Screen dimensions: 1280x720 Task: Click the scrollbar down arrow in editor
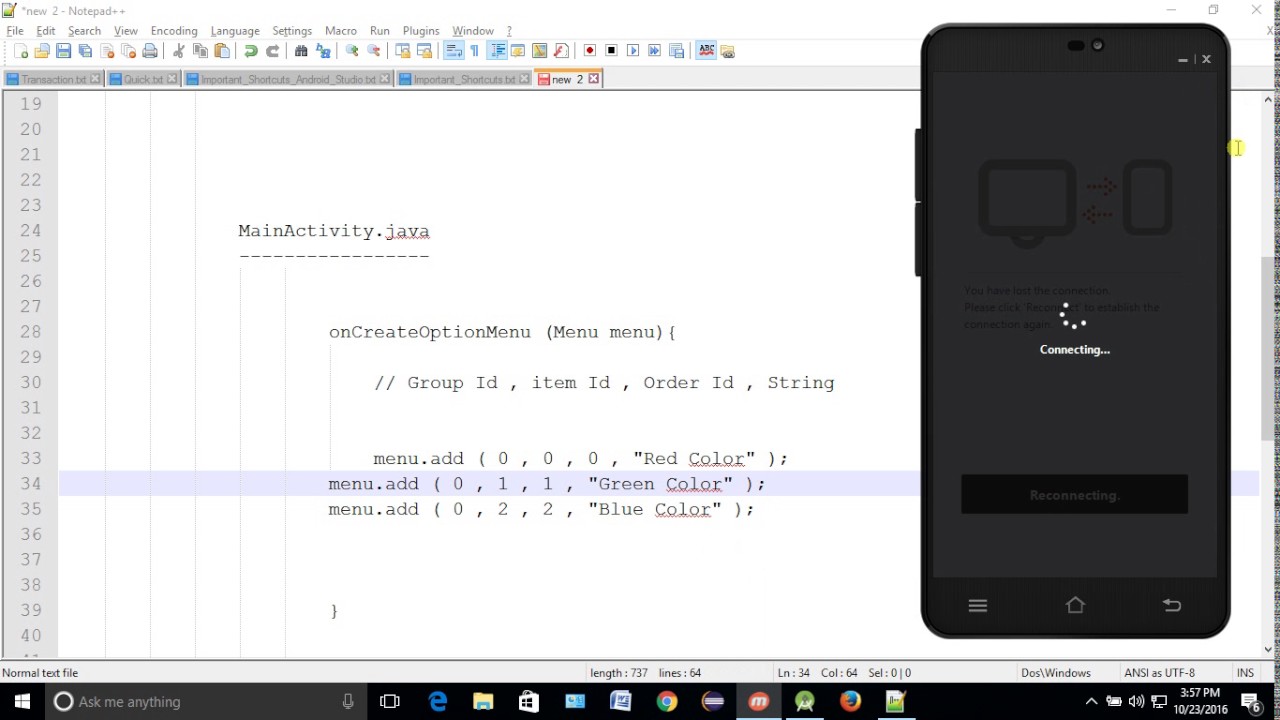1269,649
